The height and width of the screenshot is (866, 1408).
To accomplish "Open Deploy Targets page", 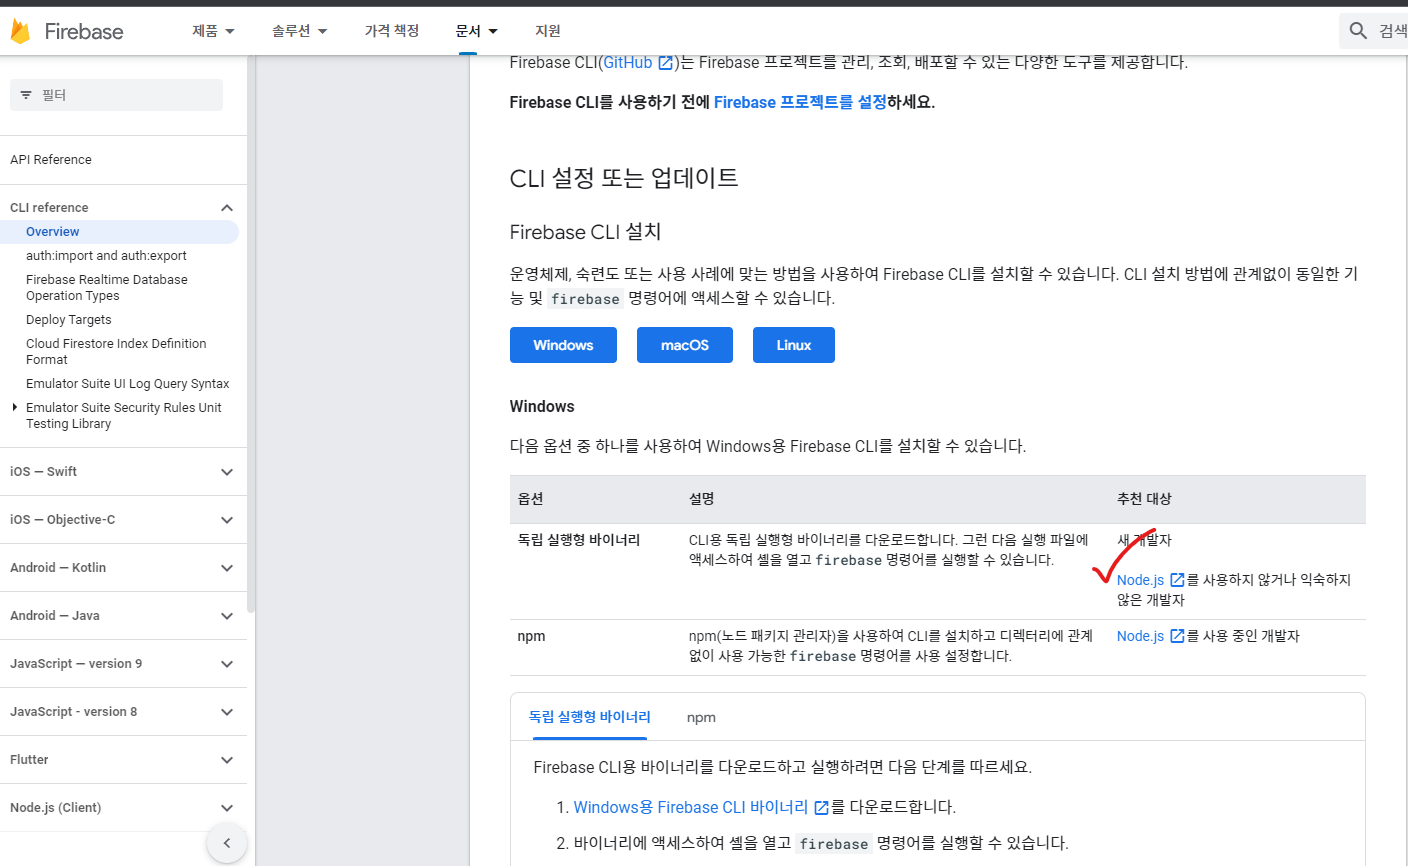I will tap(69, 320).
